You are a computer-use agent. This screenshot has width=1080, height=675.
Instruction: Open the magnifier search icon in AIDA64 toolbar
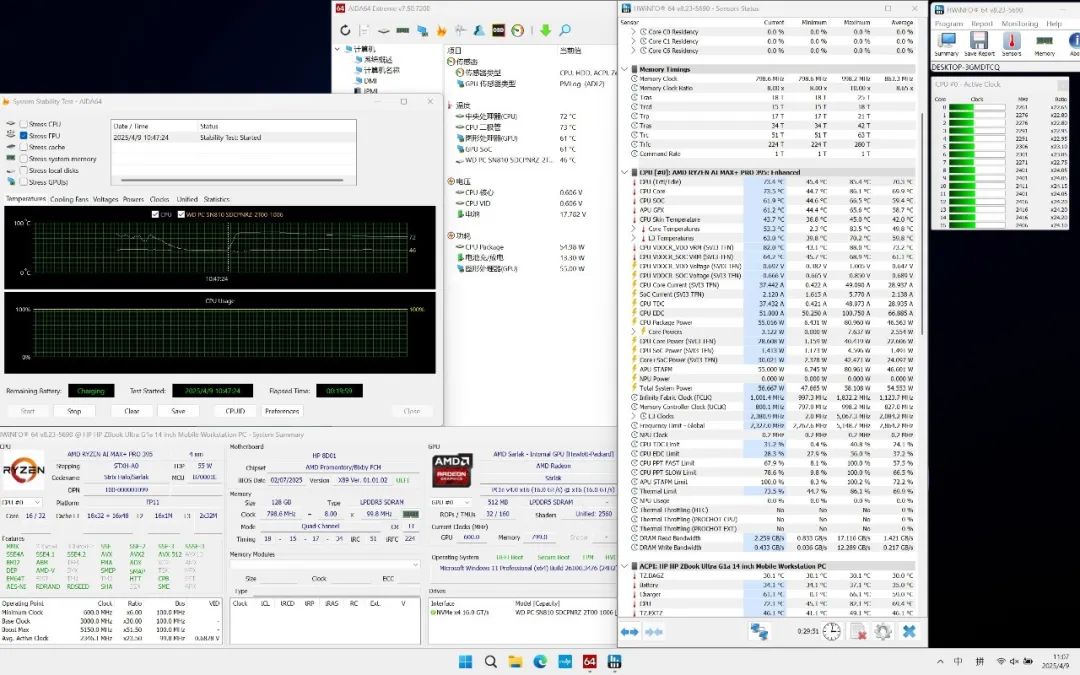pos(565,30)
